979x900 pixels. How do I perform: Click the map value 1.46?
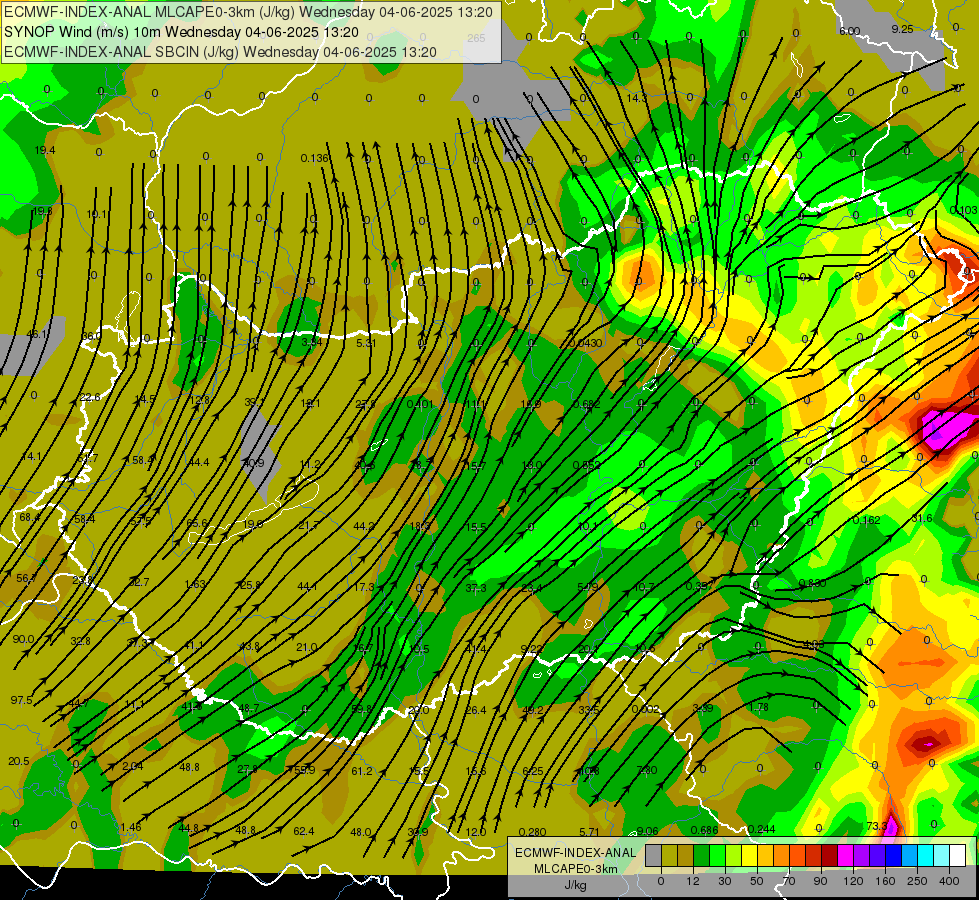[131, 827]
